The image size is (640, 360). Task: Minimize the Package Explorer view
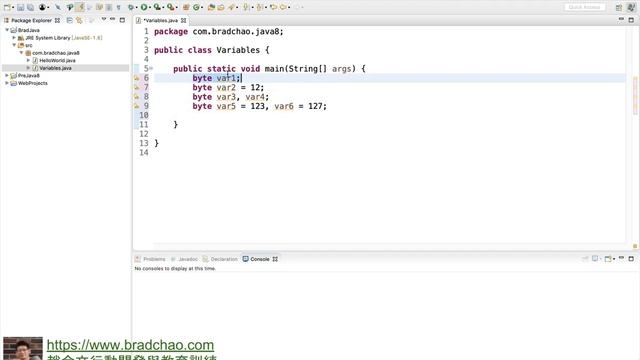point(113,19)
